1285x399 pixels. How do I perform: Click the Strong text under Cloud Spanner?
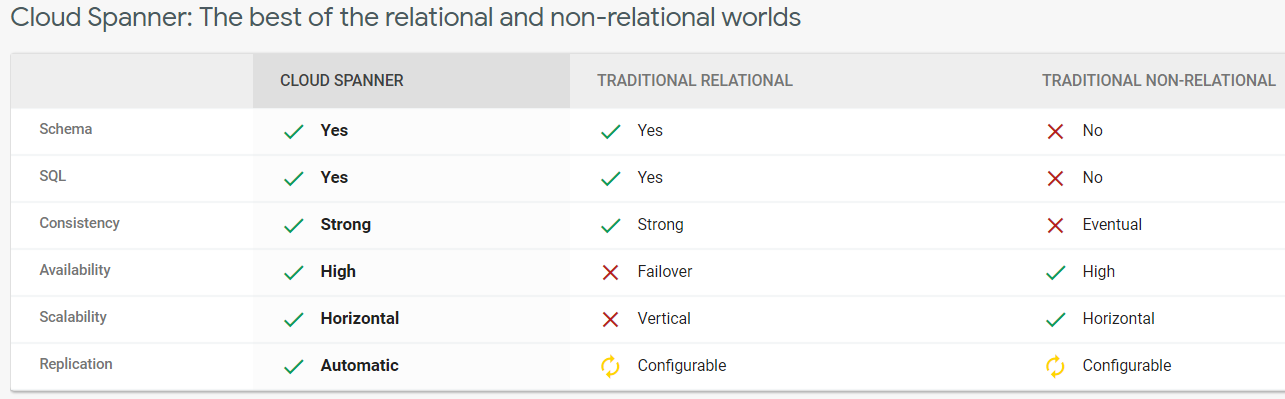click(346, 225)
